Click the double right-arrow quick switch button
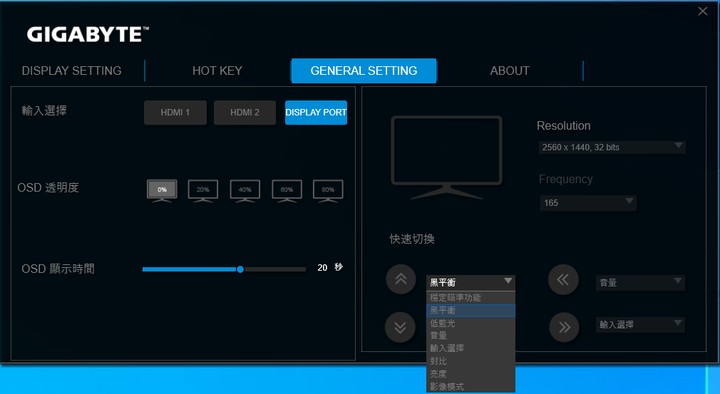 (x=564, y=327)
